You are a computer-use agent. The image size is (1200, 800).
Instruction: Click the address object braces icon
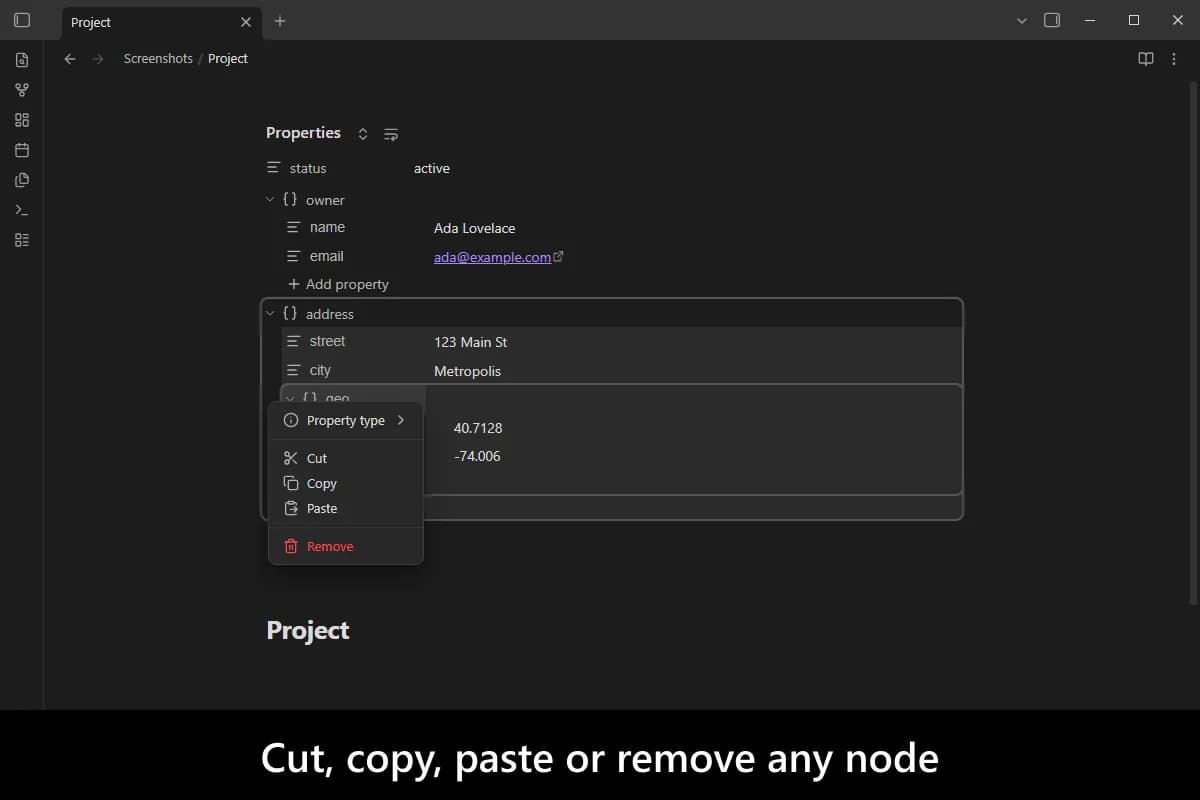point(290,313)
